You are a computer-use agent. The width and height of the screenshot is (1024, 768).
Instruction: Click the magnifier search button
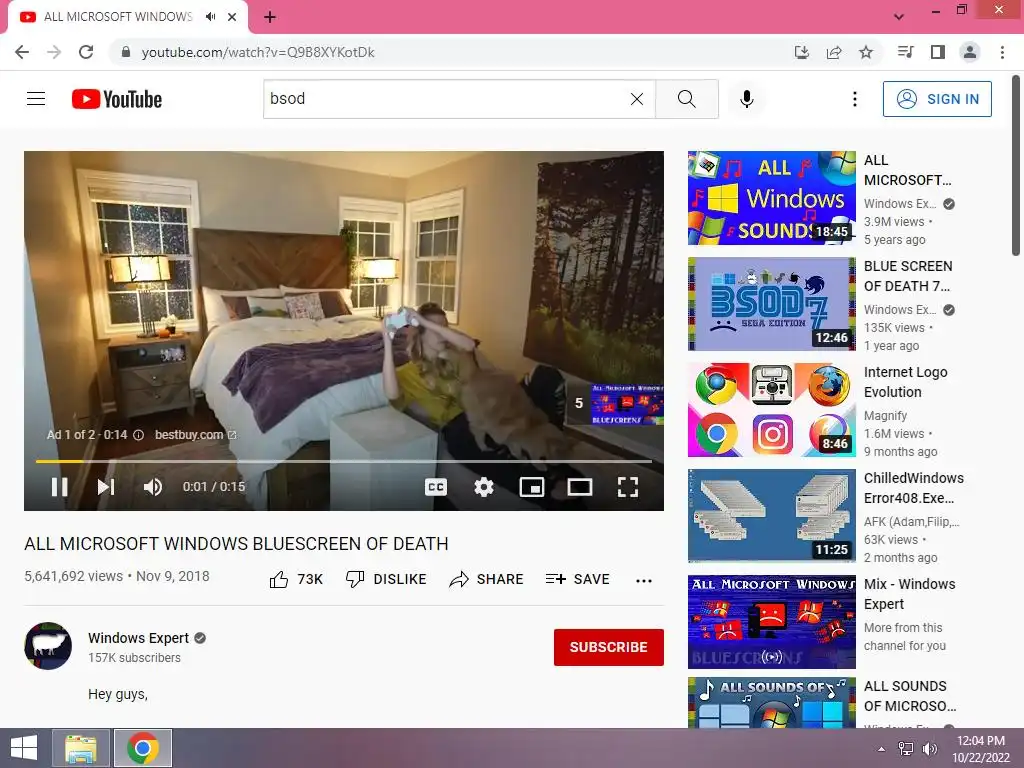click(686, 99)
